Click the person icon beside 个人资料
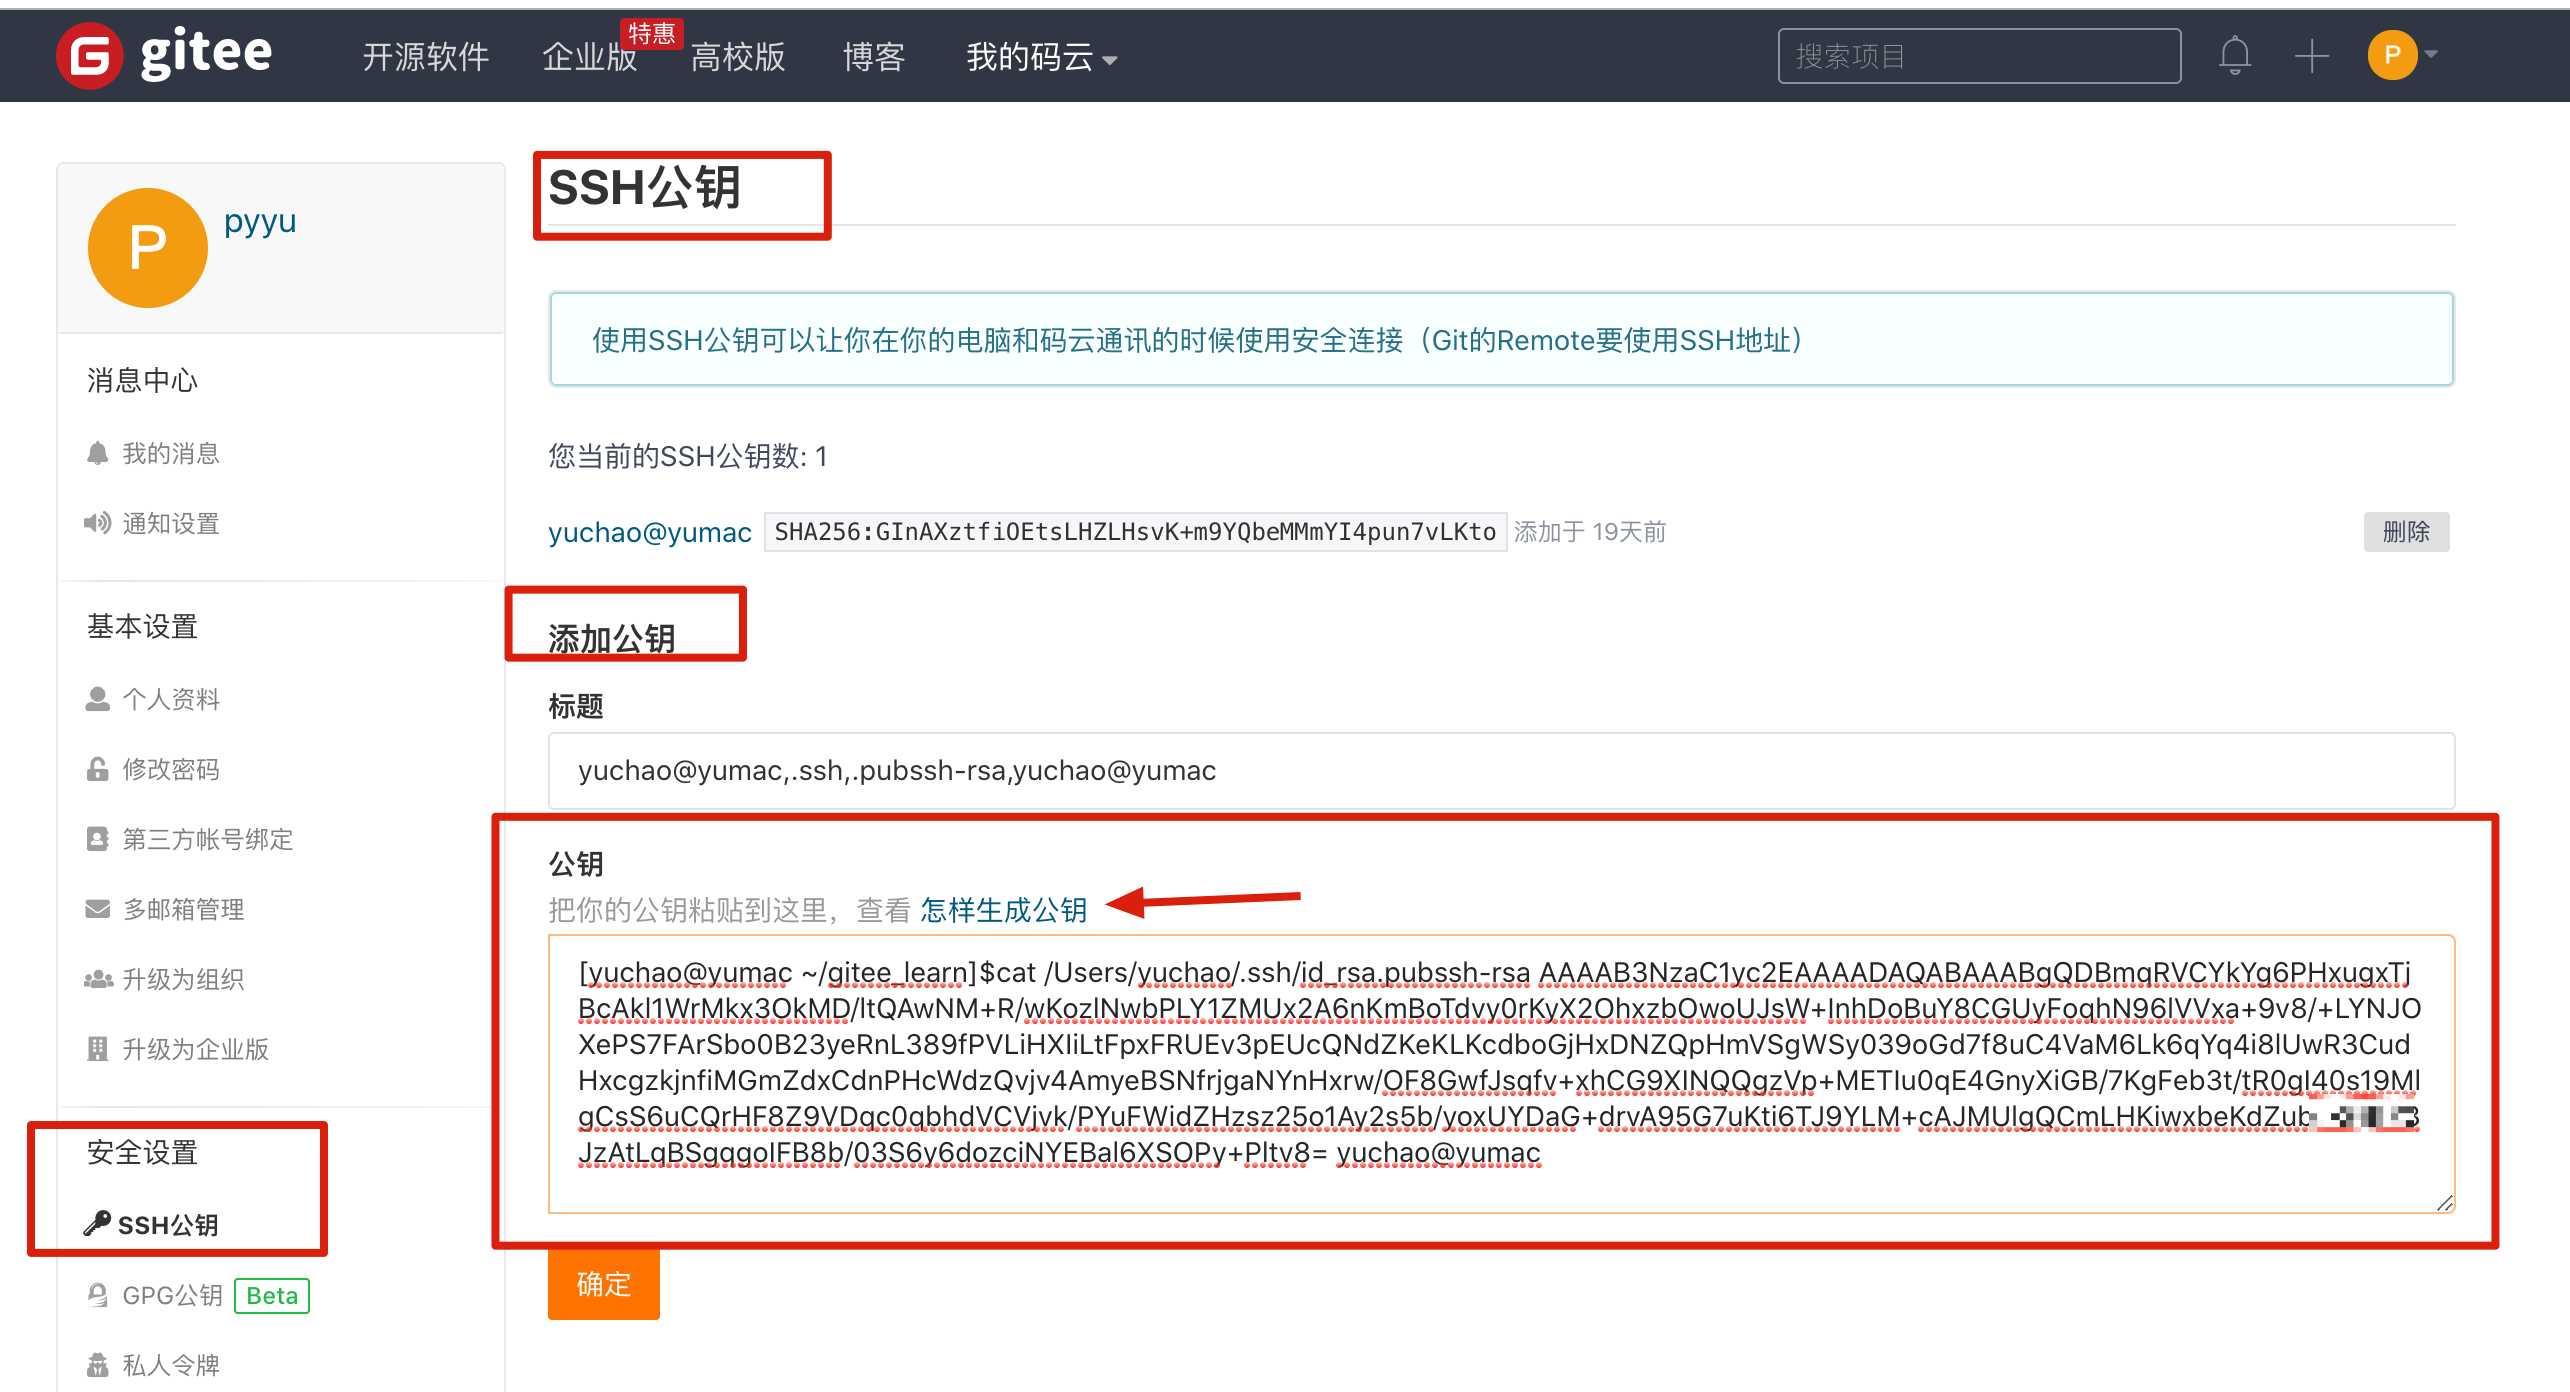2570x1392 pixels. pyautogui.click(x=97, y=699)
